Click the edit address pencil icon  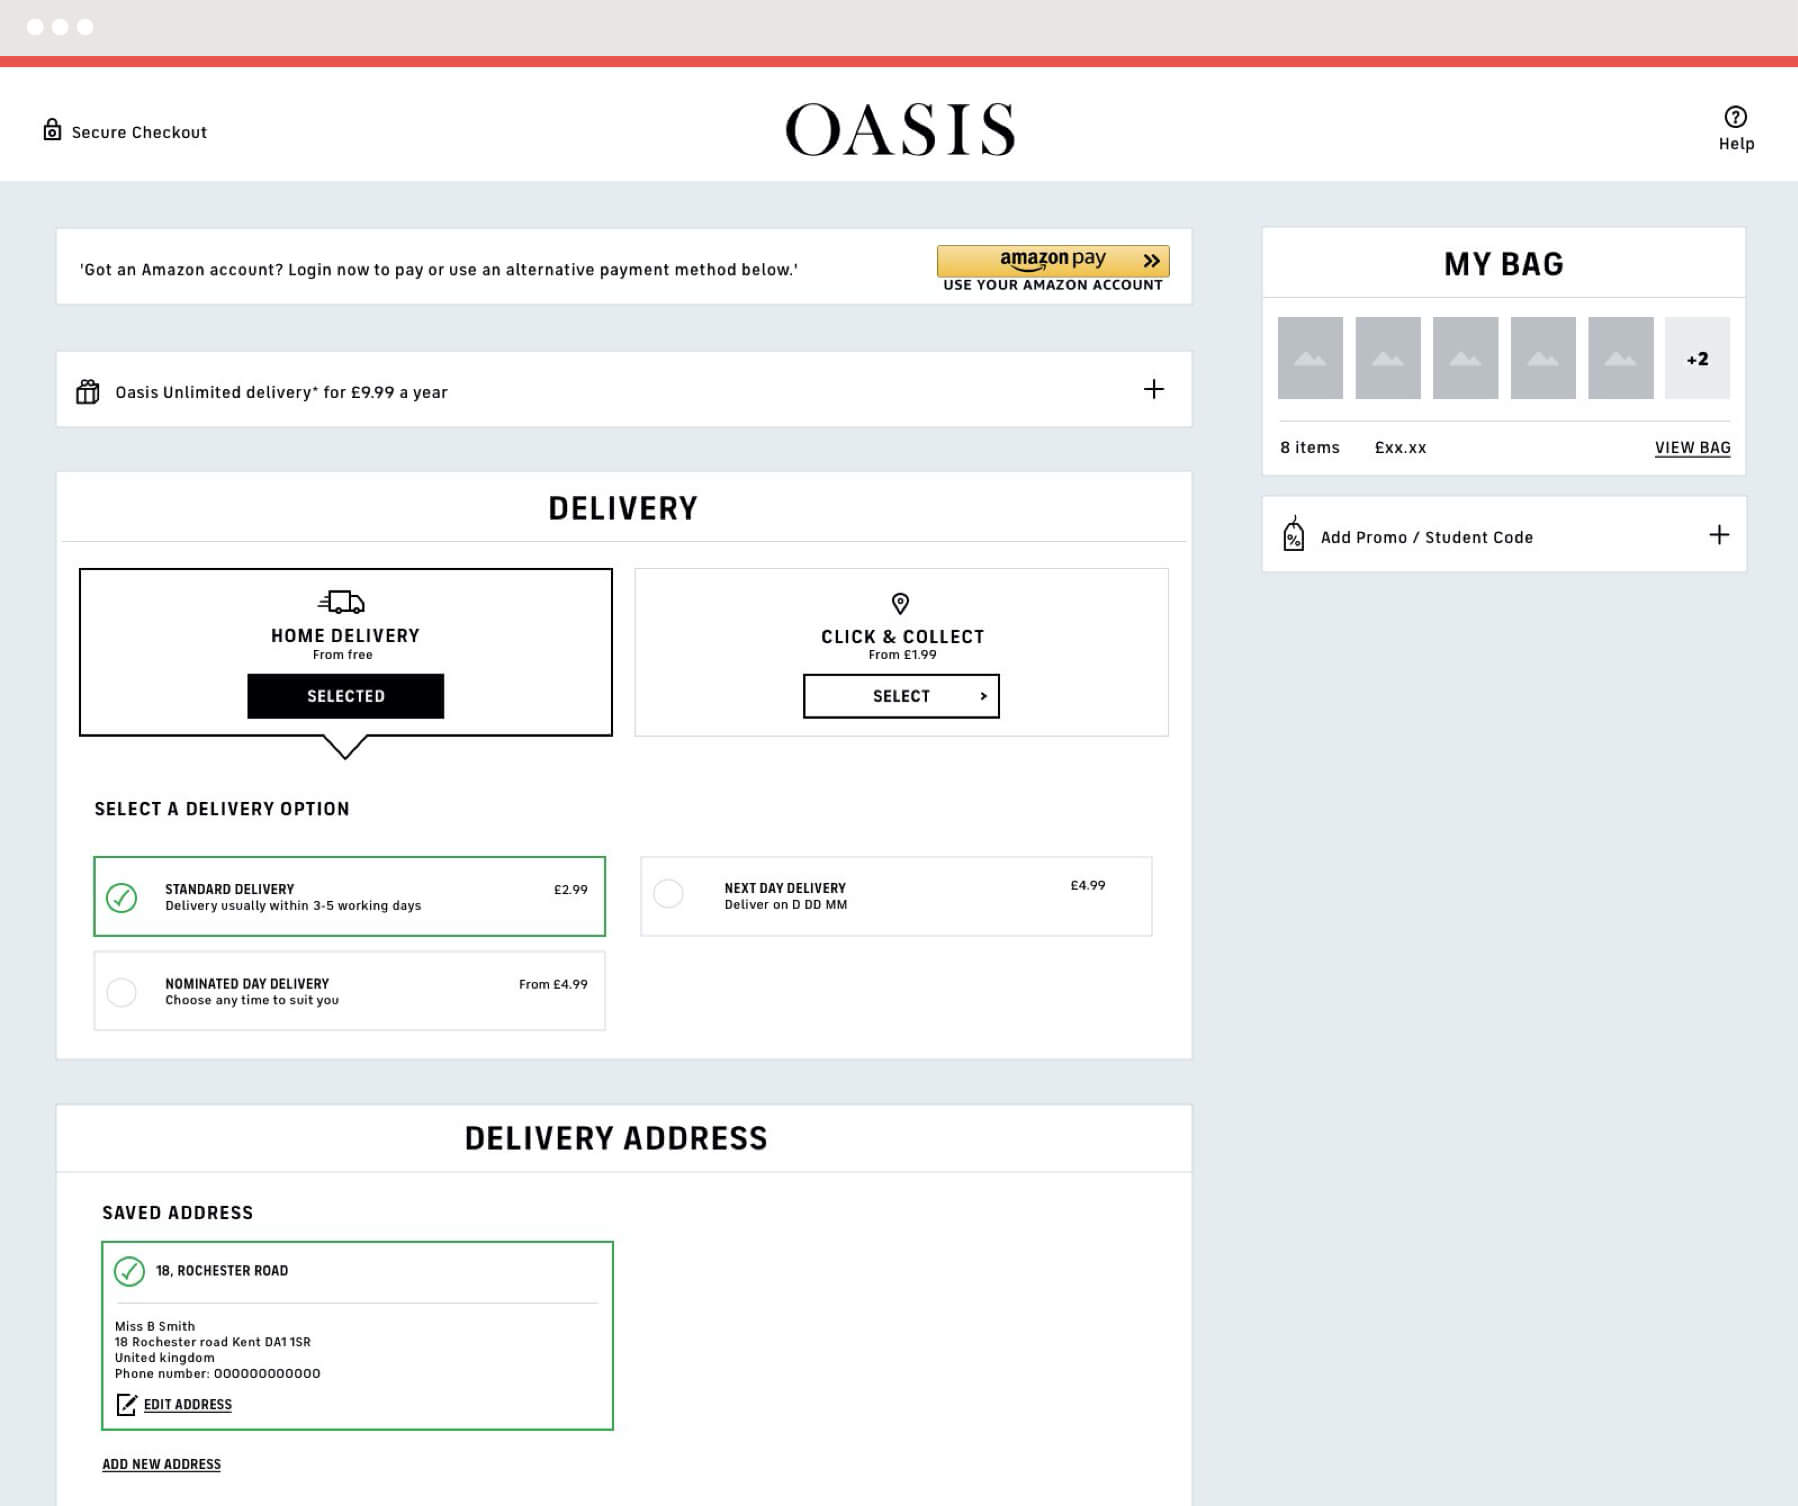click(x=126, y=1404)
